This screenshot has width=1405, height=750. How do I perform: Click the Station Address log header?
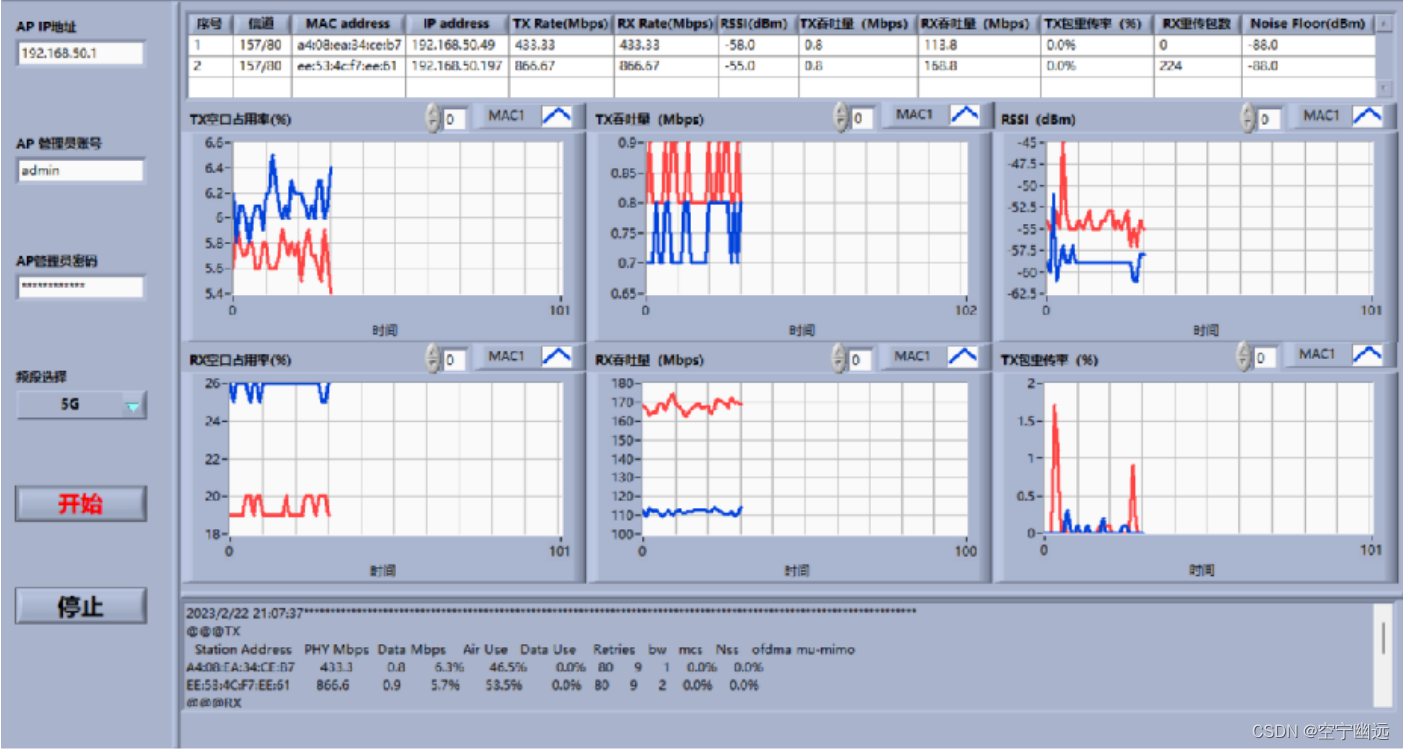point(244,649)
